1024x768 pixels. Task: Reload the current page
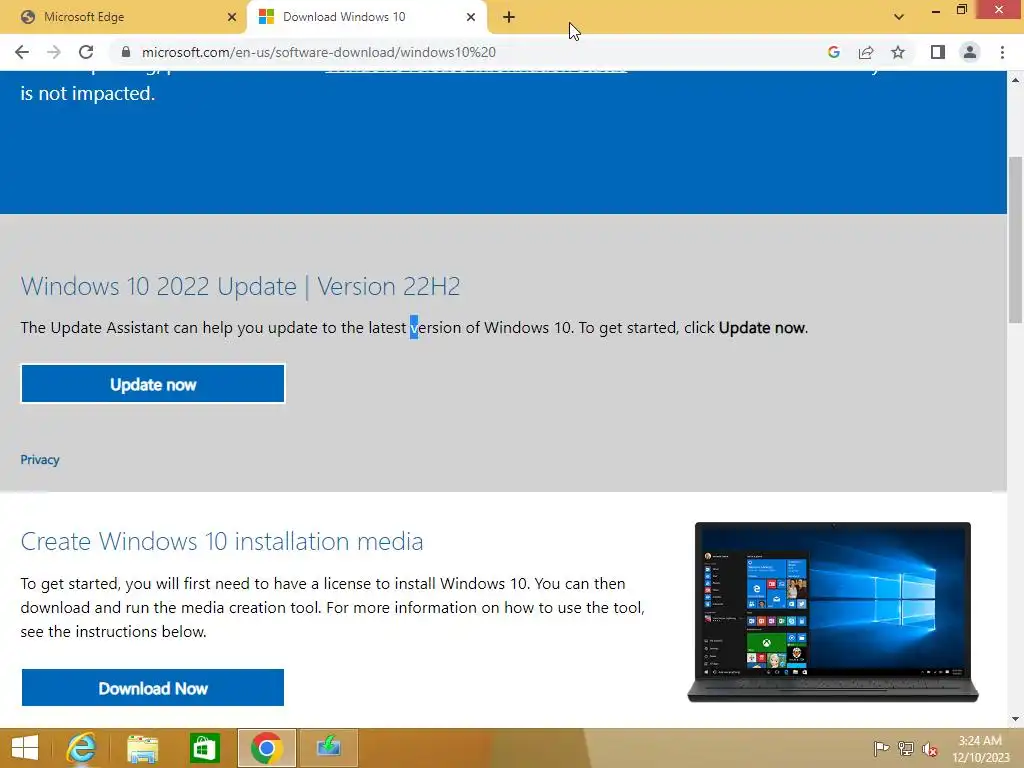pyautogui.click(x=86, y=52)
